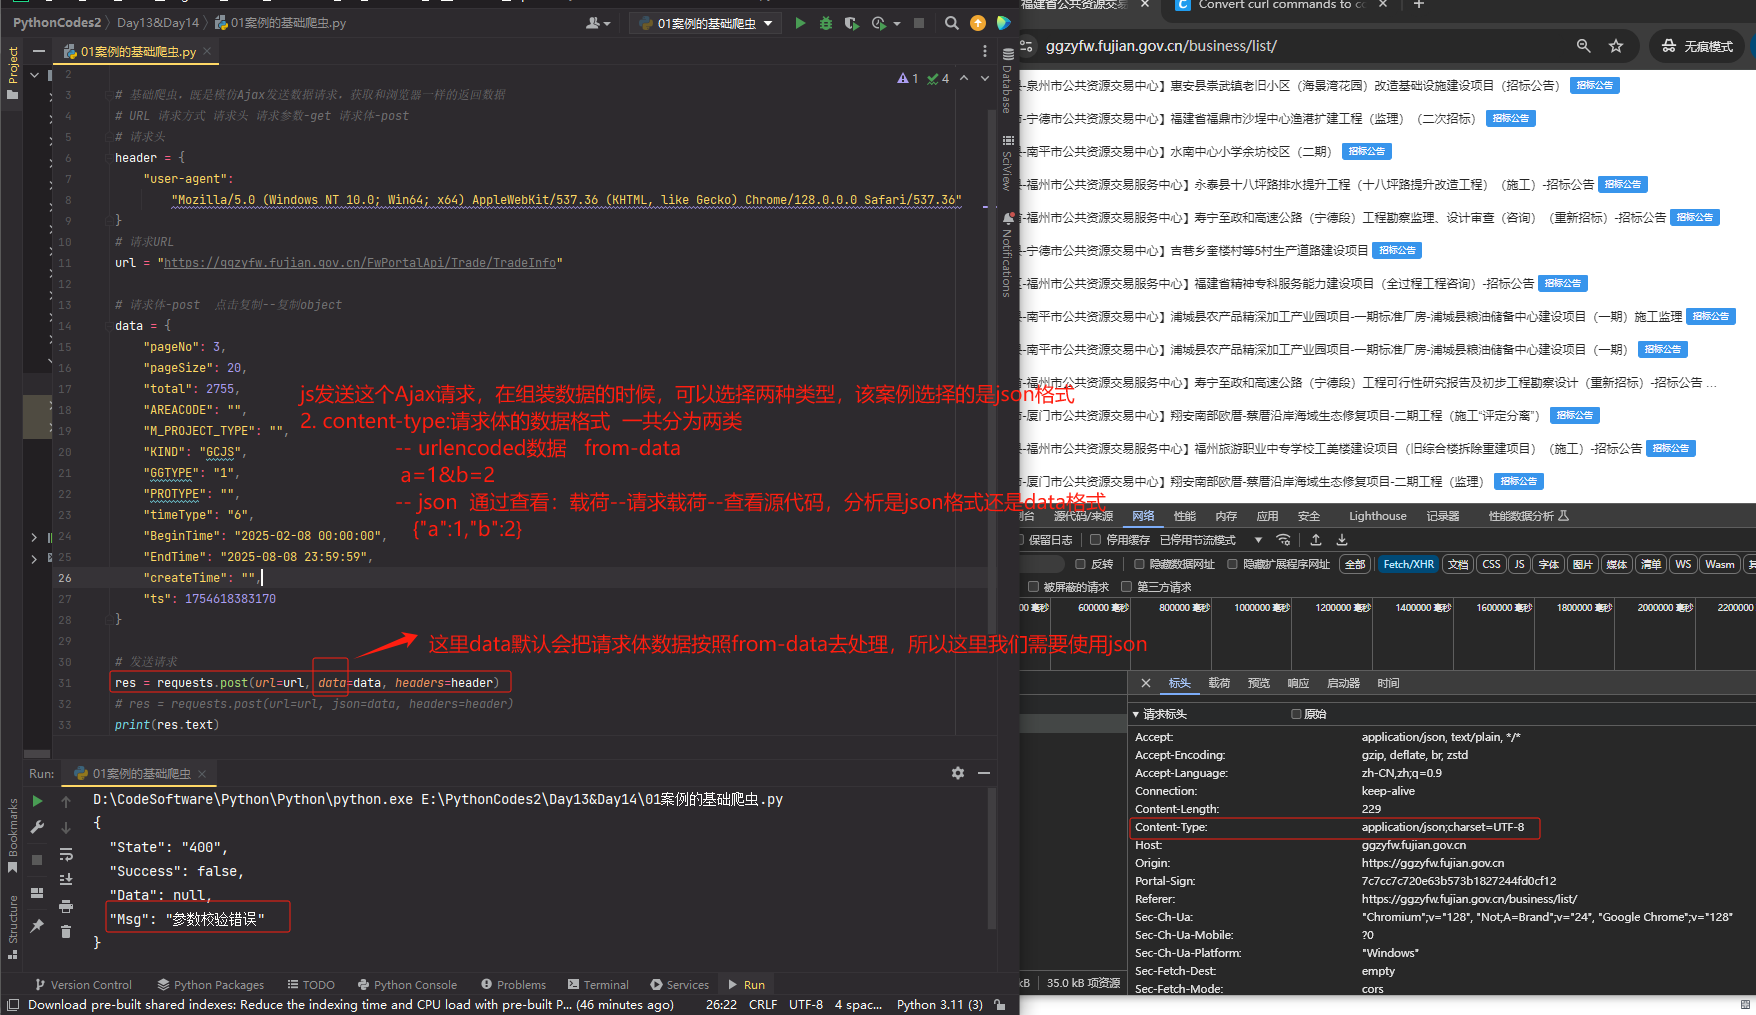Toggle soft-wrap in Run console

tap(66, 854)
